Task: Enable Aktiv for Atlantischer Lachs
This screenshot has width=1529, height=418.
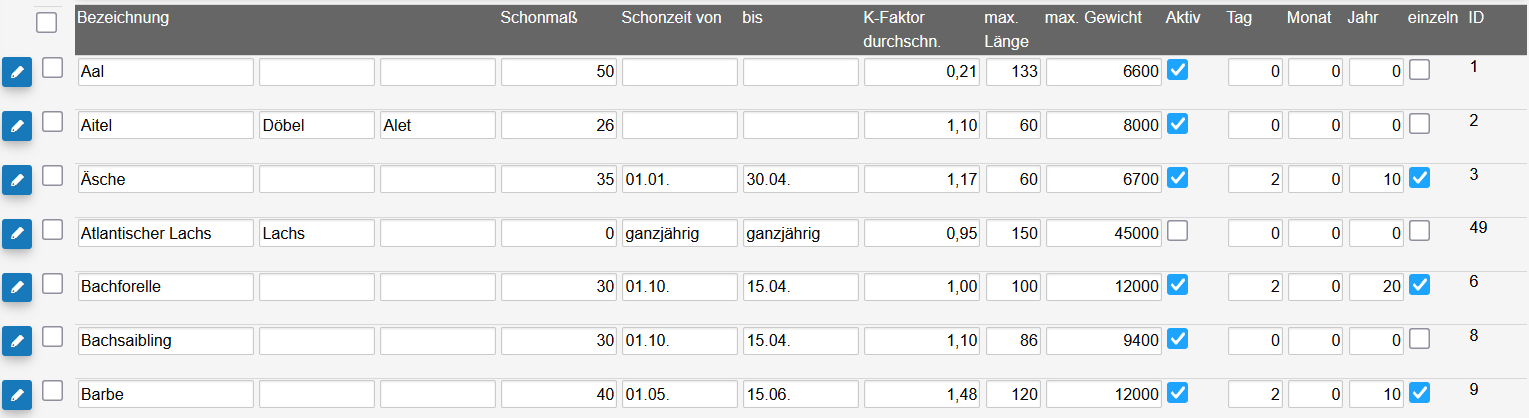Action: [1178, 231]
